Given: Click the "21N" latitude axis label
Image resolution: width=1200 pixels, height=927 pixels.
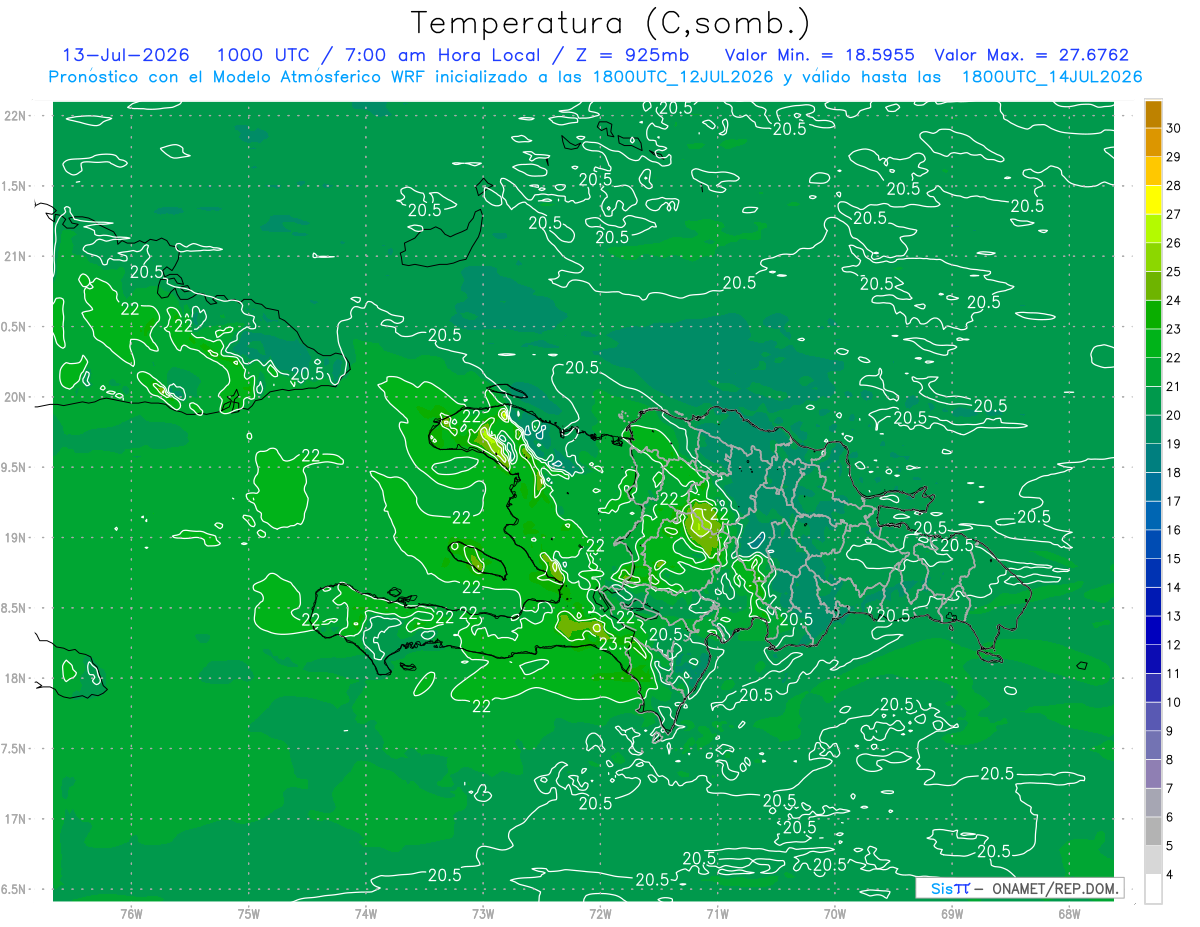Looking at the screenshot, I should click(15, 256).
